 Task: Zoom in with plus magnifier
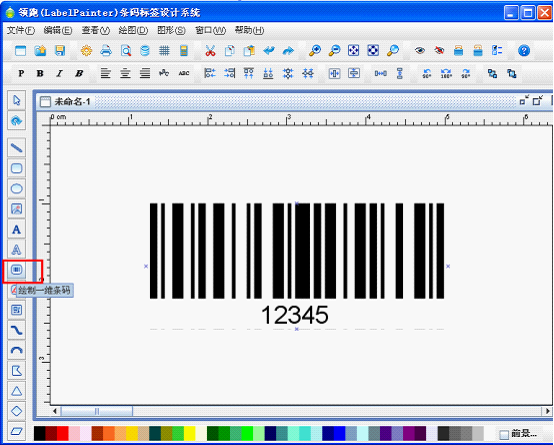coord(314,51)
